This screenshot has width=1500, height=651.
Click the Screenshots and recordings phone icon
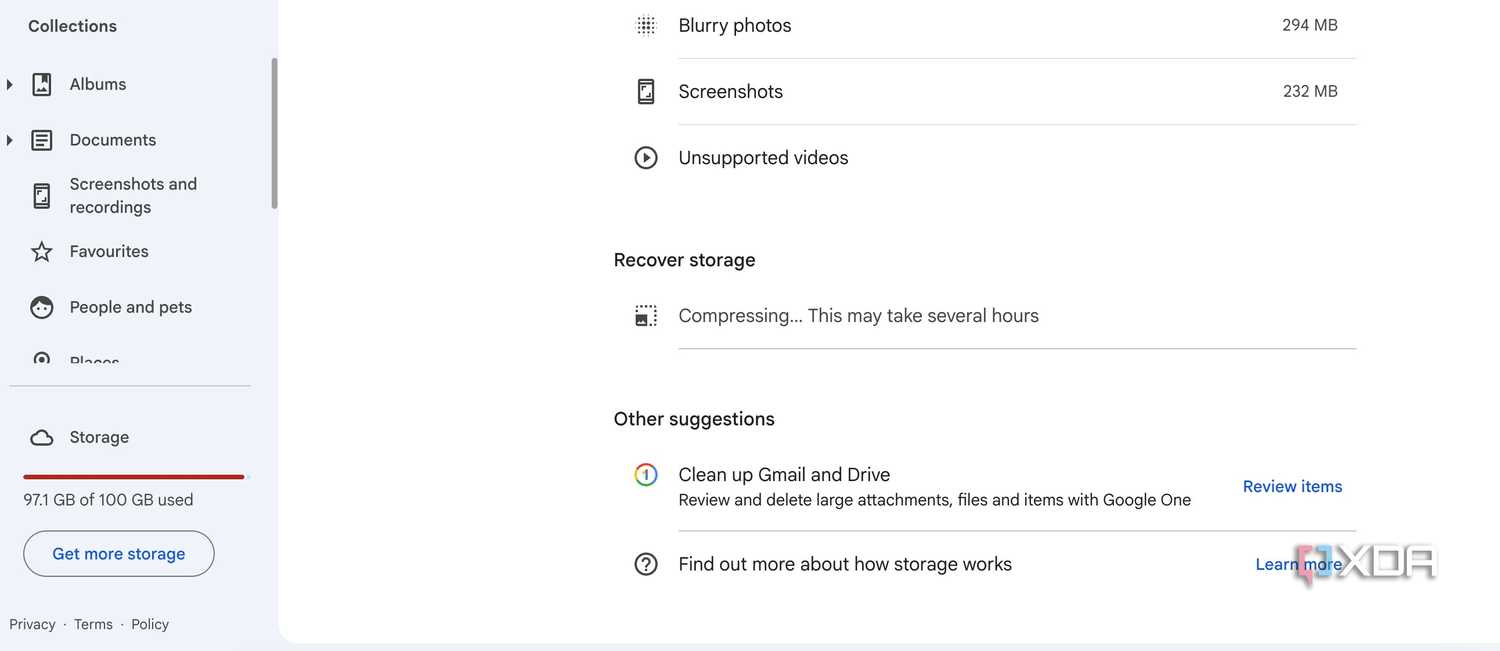click(x=41, y=195)
